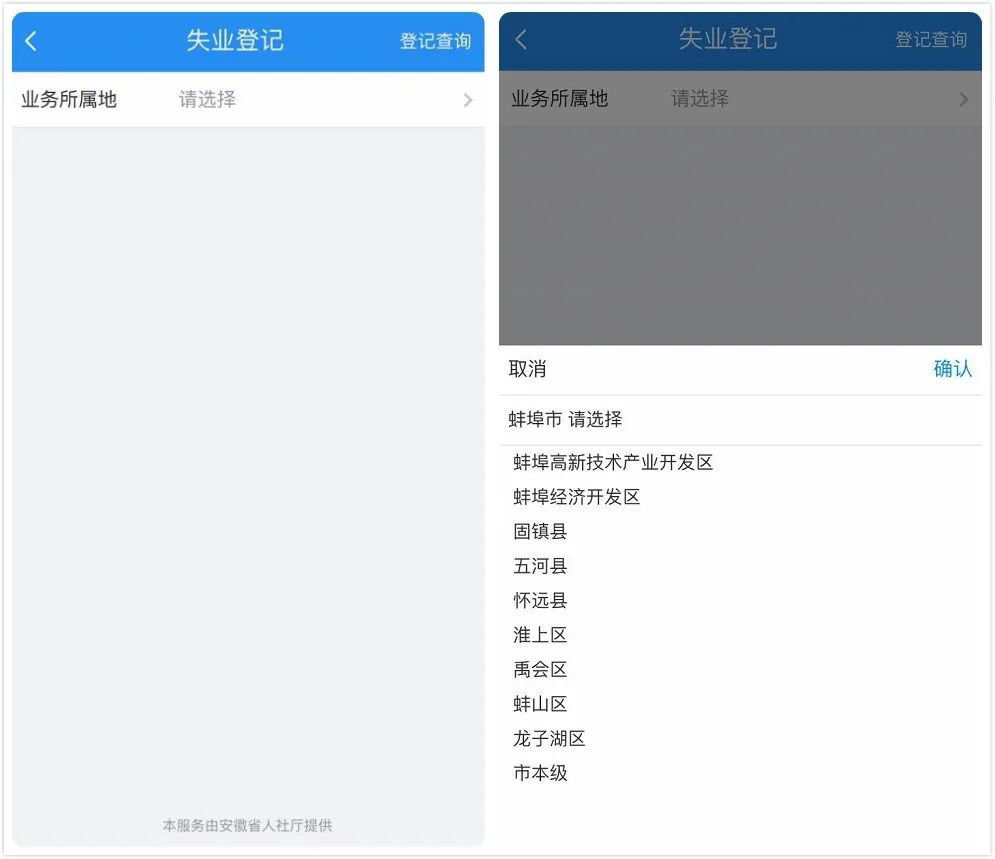
Task: Open 登记查询 in the left screen header
Action: click(x=435, y=41)
